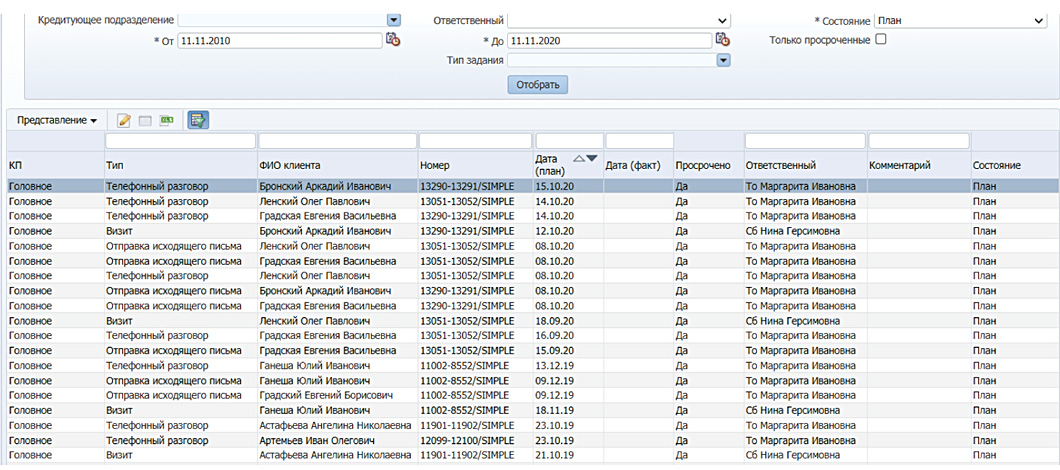Screen dimensions: 1060x470
Task: Toggle the filter row toolbar icon
Action: click(x=198, y=121)
